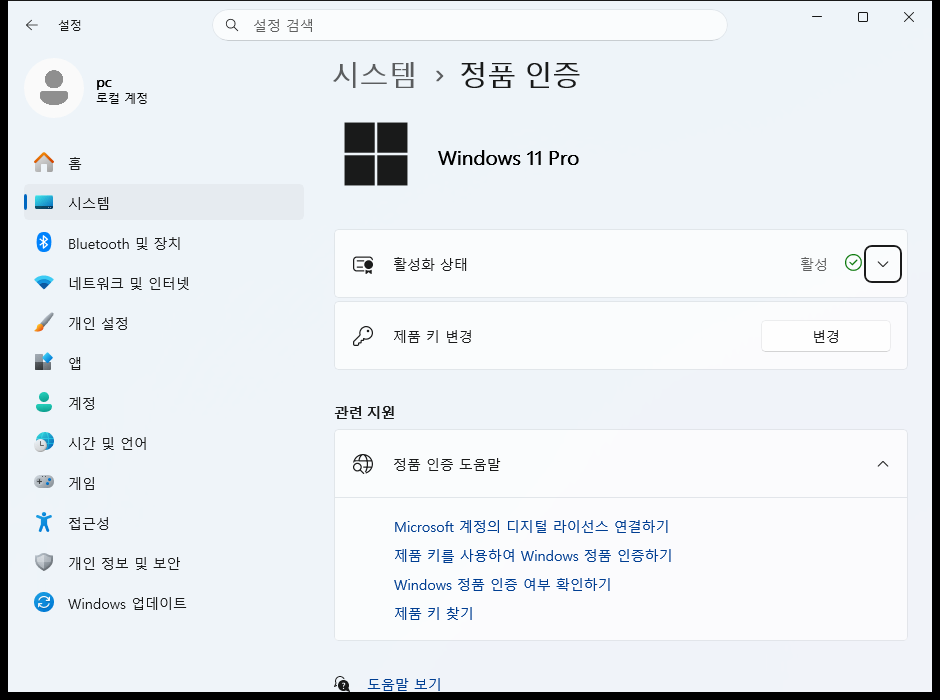940x700 pixels.
Task: Open 개인 설정 category
Action: pos(164,322)
